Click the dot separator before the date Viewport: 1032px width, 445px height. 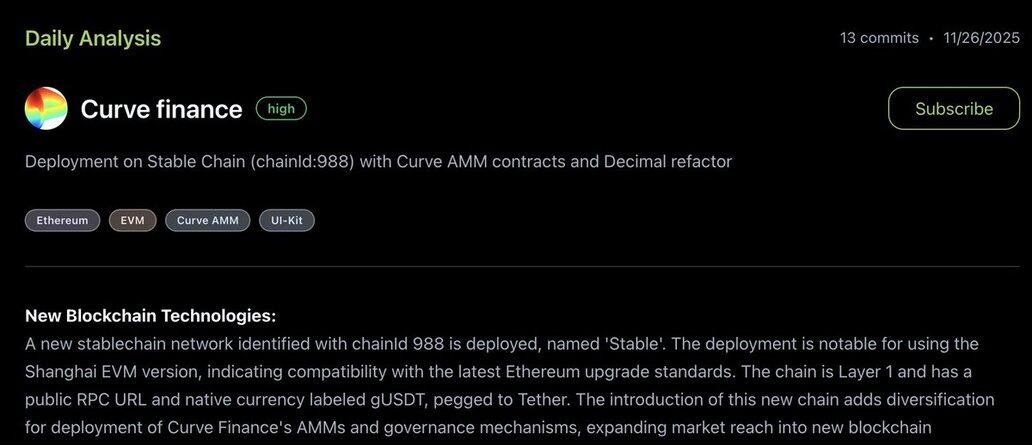click(x=931, y=38)
